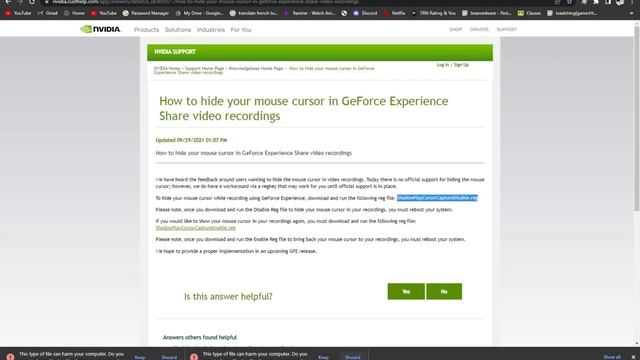Click the NVIDIA SUPPORT green banner title

(x=175, y=52)
